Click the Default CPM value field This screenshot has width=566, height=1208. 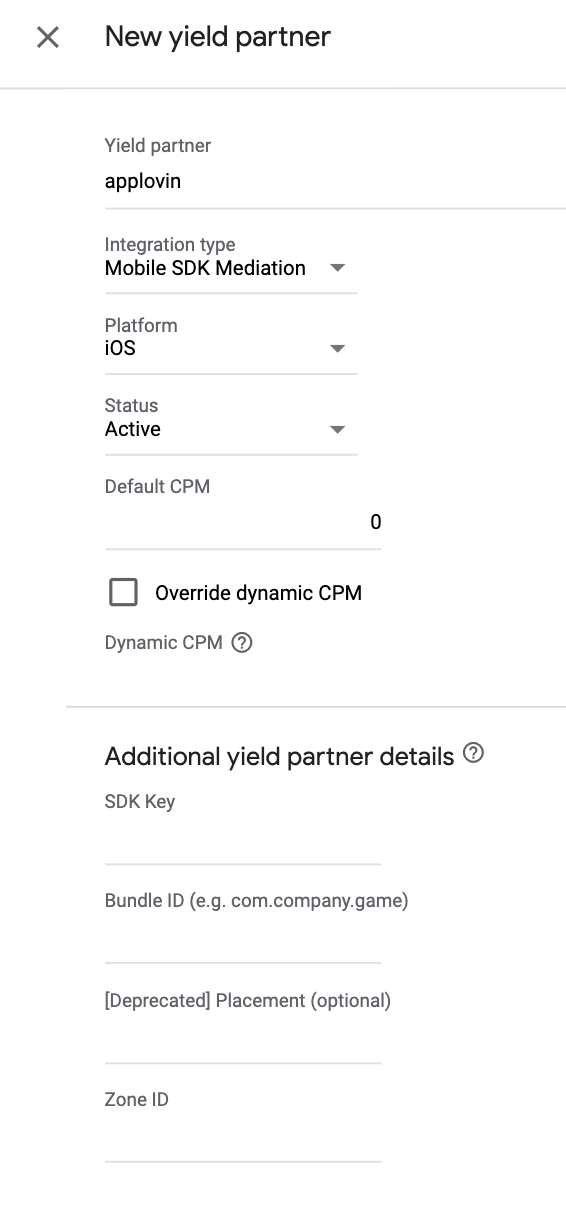tap(243, 523)
